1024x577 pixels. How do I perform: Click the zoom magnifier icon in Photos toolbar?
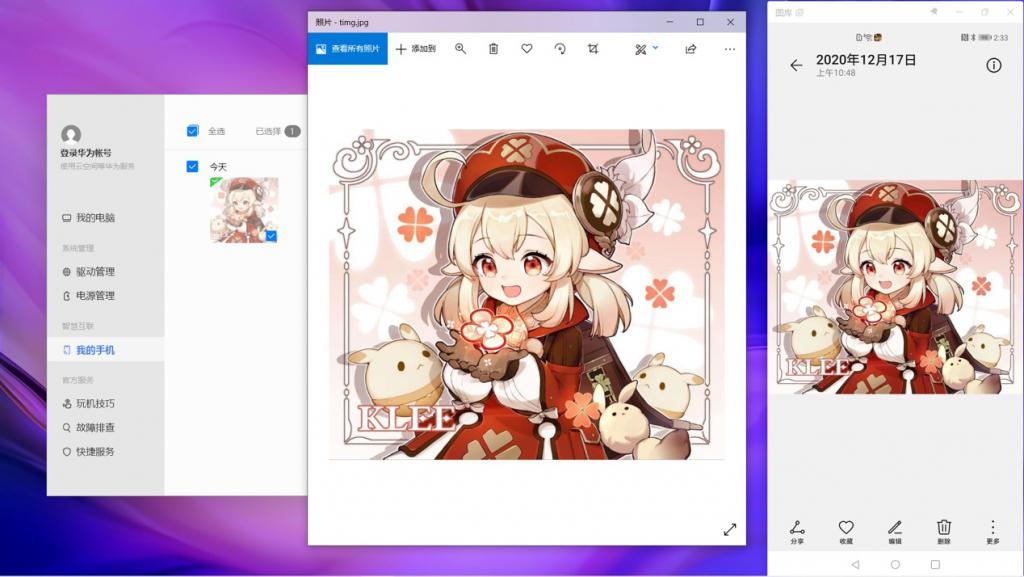460,49
